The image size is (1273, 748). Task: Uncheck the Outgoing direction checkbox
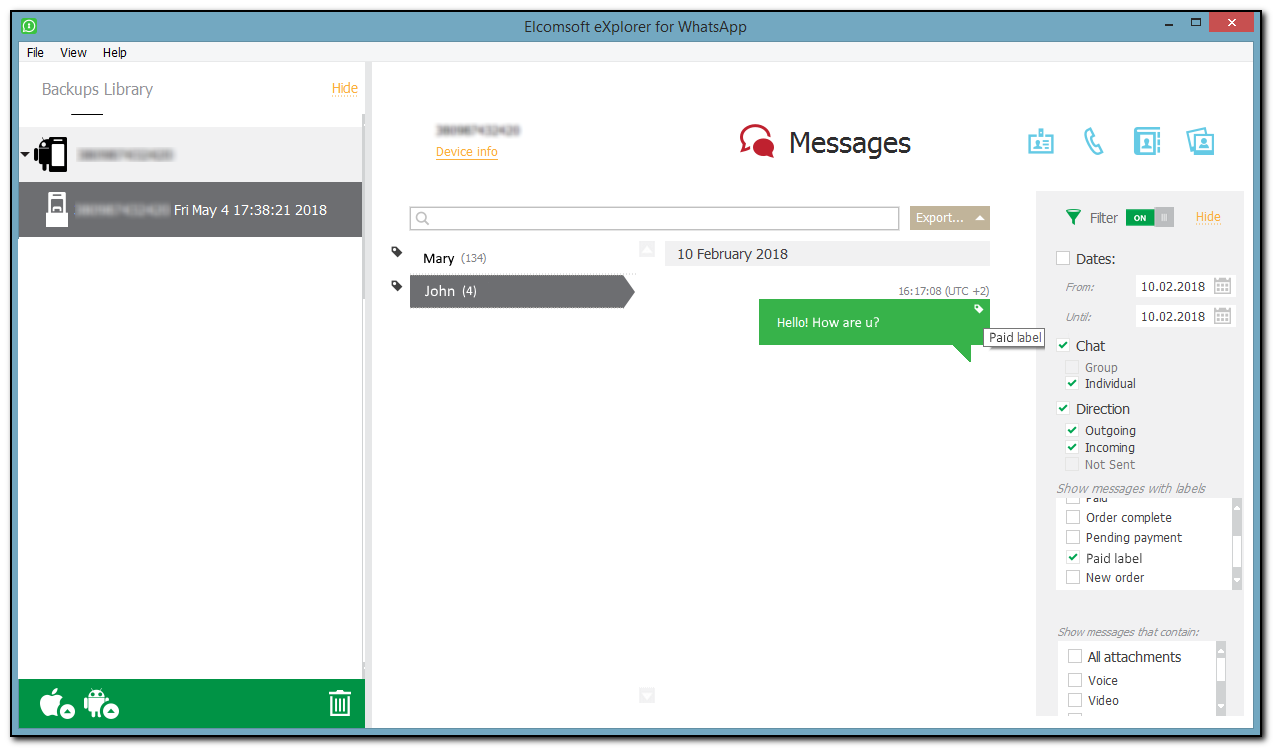tap(1072, 431)
